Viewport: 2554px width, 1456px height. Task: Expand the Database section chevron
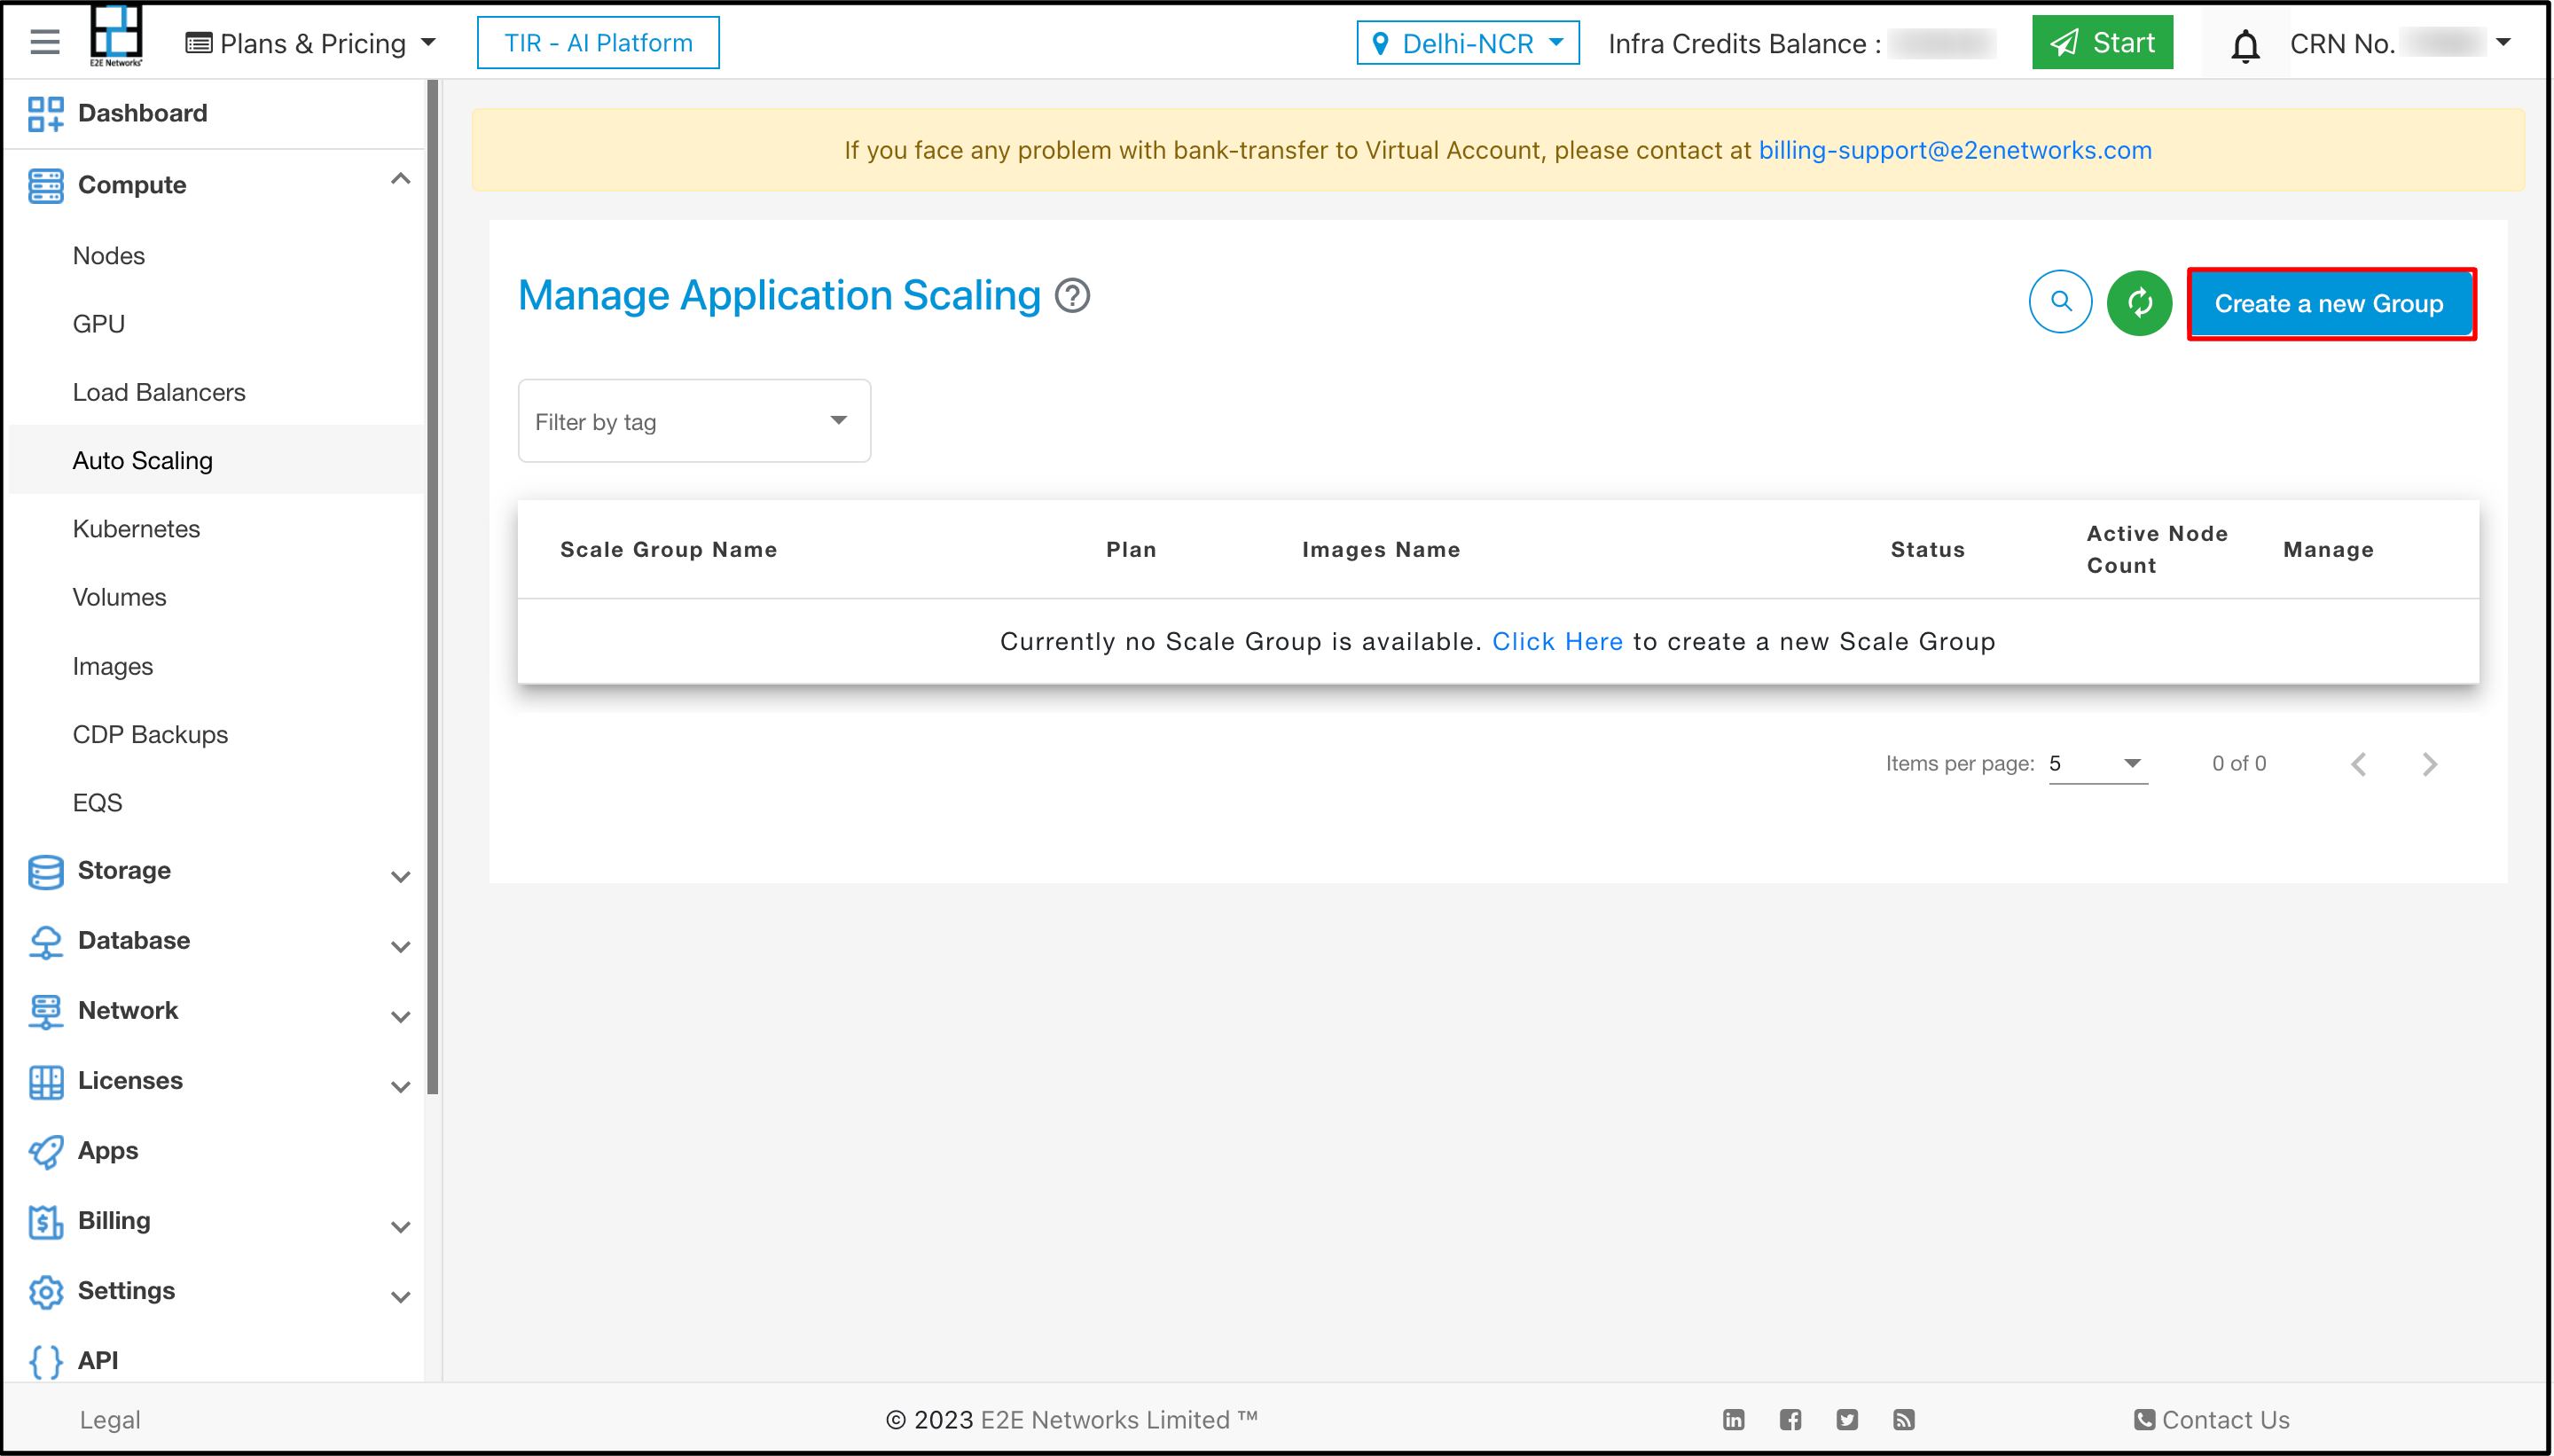pyautogui.click(x=400, y=948)
